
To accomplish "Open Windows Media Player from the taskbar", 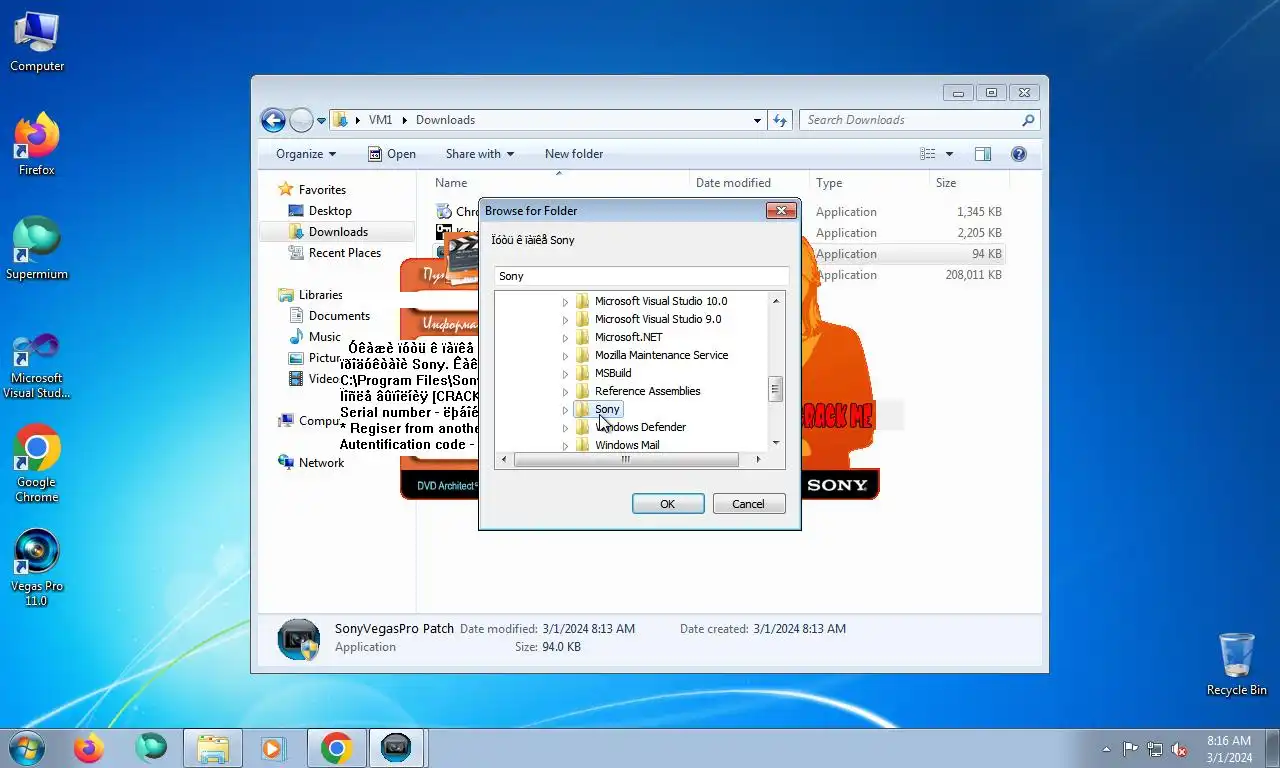I will pos(271,748).
